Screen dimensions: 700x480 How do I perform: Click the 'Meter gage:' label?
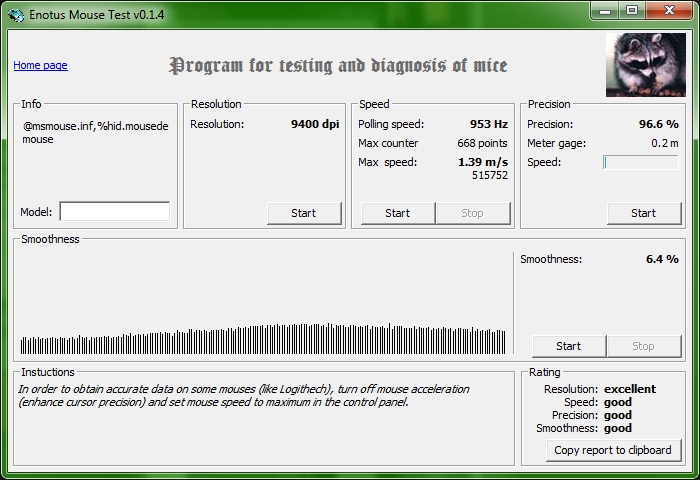pos(556,143)
